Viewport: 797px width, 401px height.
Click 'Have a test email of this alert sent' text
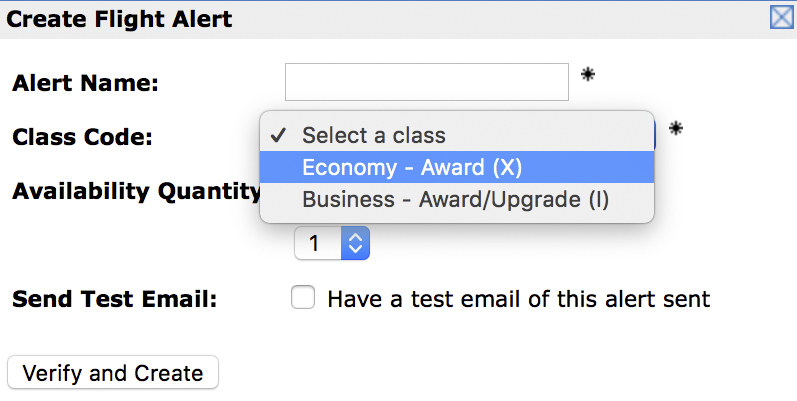tap(518, 299)
